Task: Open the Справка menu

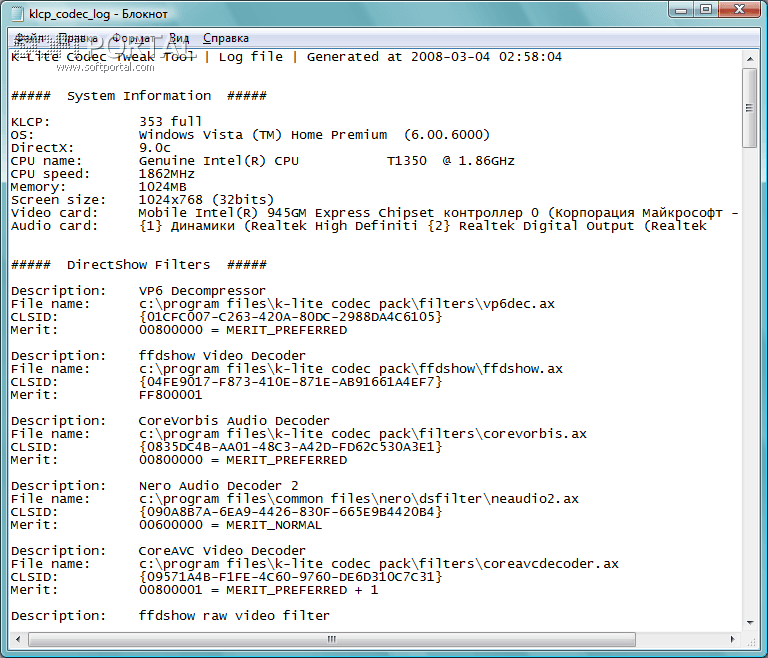Action: coord(226,38)
